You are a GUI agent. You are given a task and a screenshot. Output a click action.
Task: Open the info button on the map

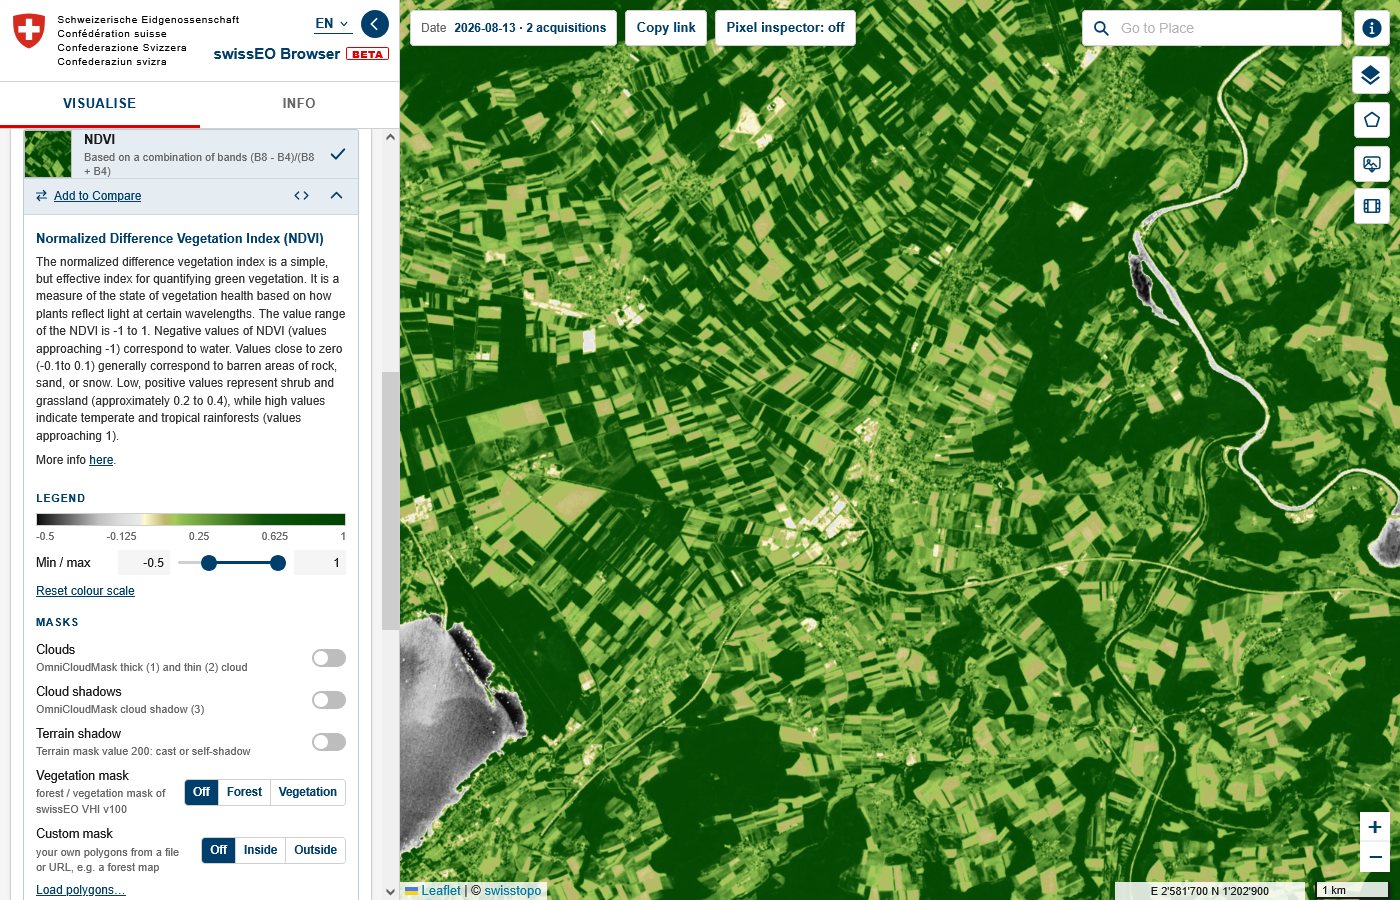pos(1372,28)
